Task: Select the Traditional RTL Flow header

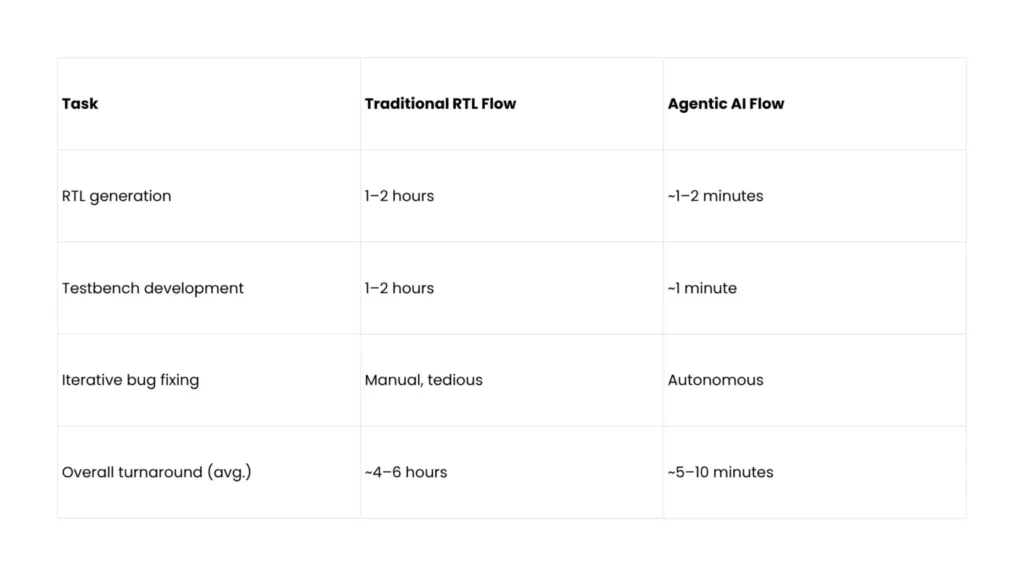Action: point(512,104)
